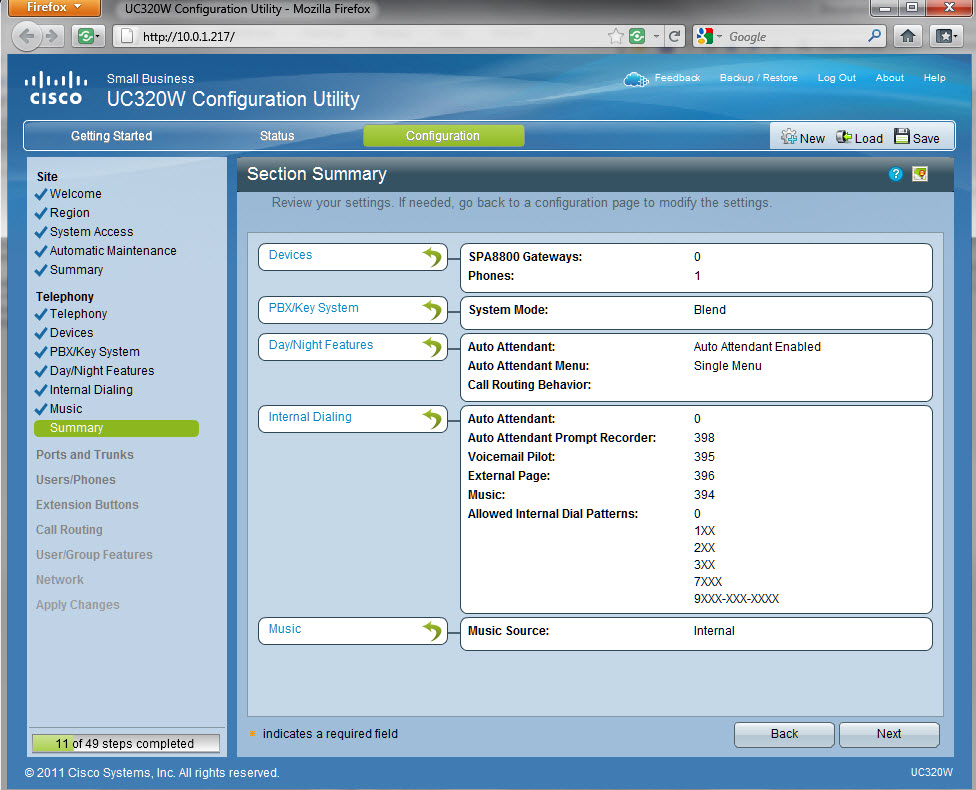The height and width of the screenshot is (790, 976).
Task: Click the Firefox home icon
Action: pos(908,36)
